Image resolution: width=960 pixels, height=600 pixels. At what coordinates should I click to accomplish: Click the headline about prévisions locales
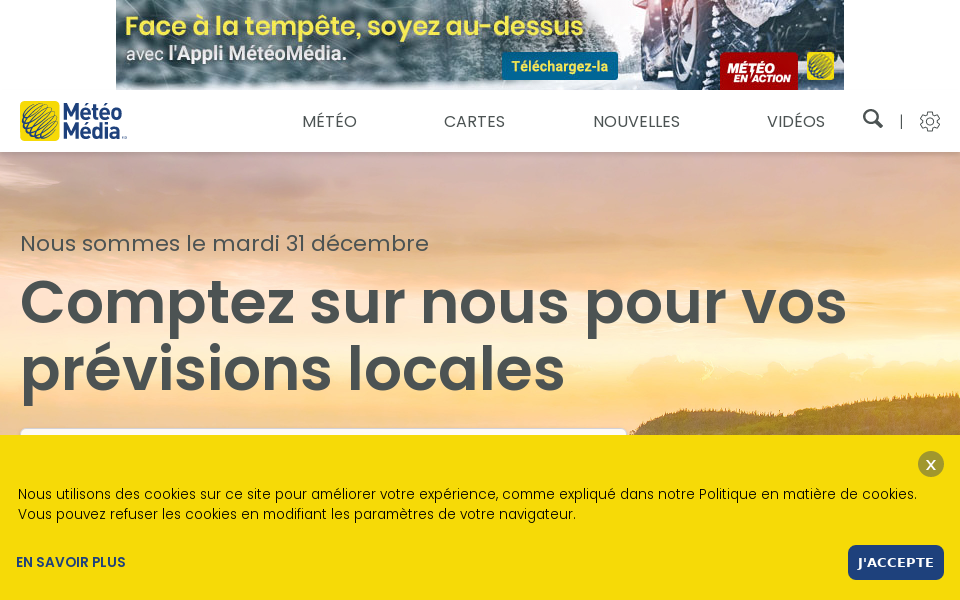433,336
